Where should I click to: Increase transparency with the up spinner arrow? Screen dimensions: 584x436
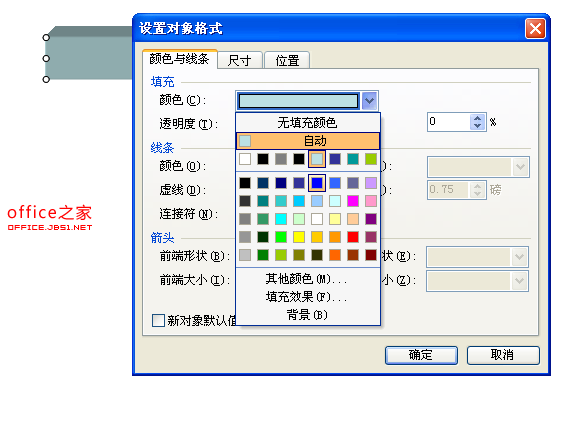(478, 118)
